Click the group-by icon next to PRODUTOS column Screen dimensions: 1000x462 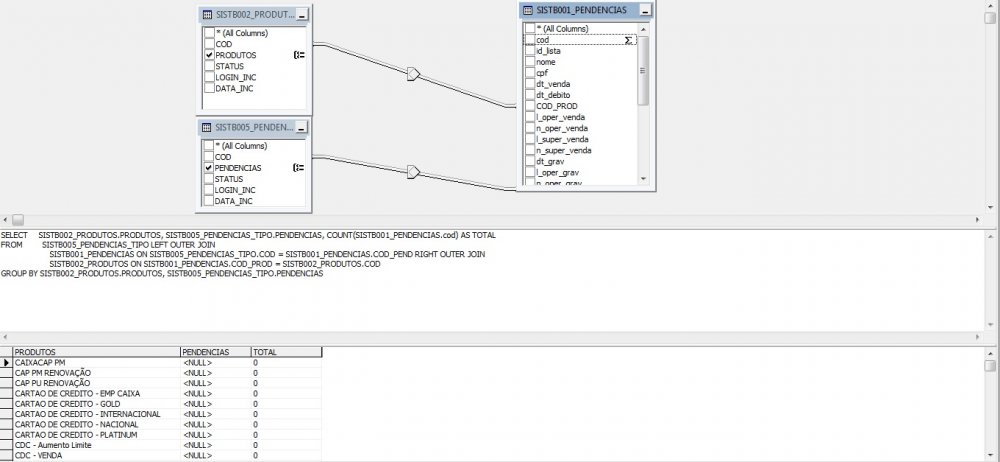tap(299, 55)
